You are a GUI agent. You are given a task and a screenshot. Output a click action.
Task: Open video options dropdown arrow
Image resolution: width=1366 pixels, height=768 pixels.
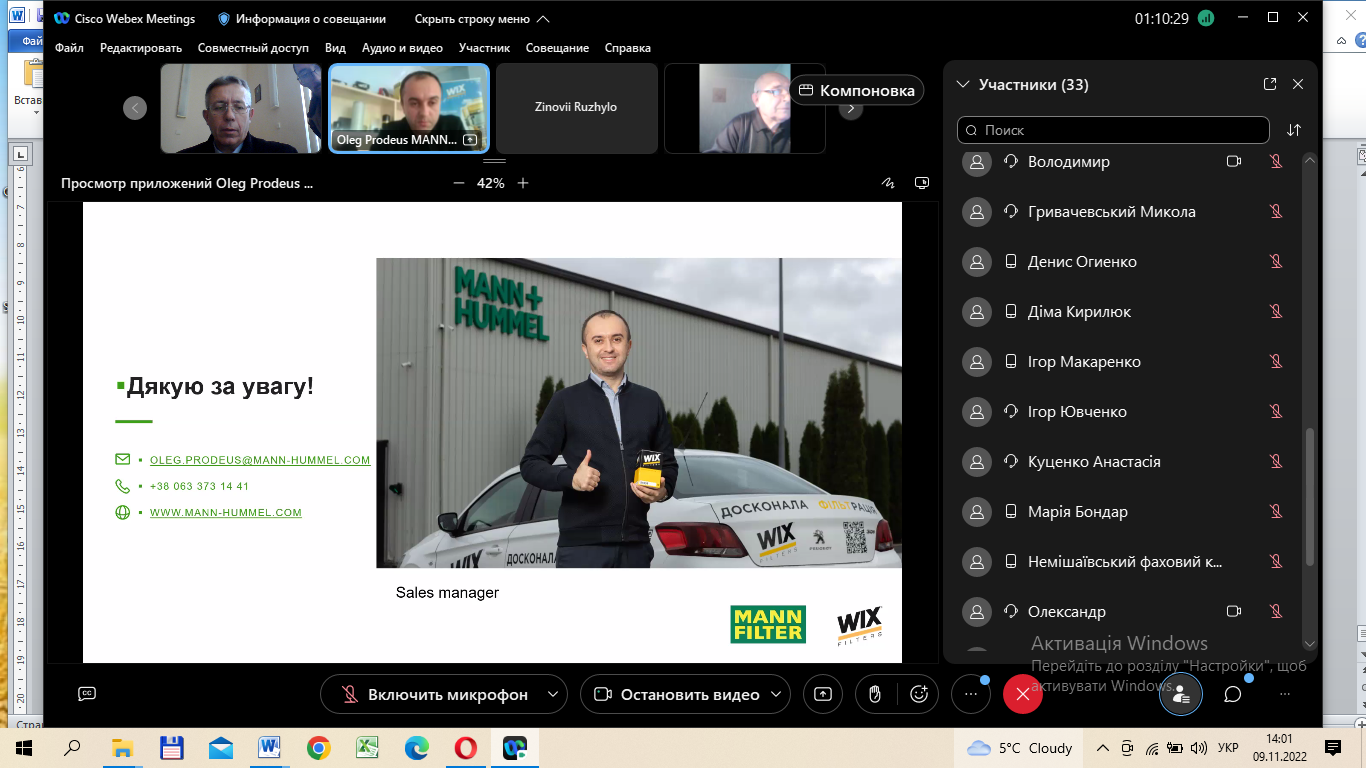click(777, 694)
